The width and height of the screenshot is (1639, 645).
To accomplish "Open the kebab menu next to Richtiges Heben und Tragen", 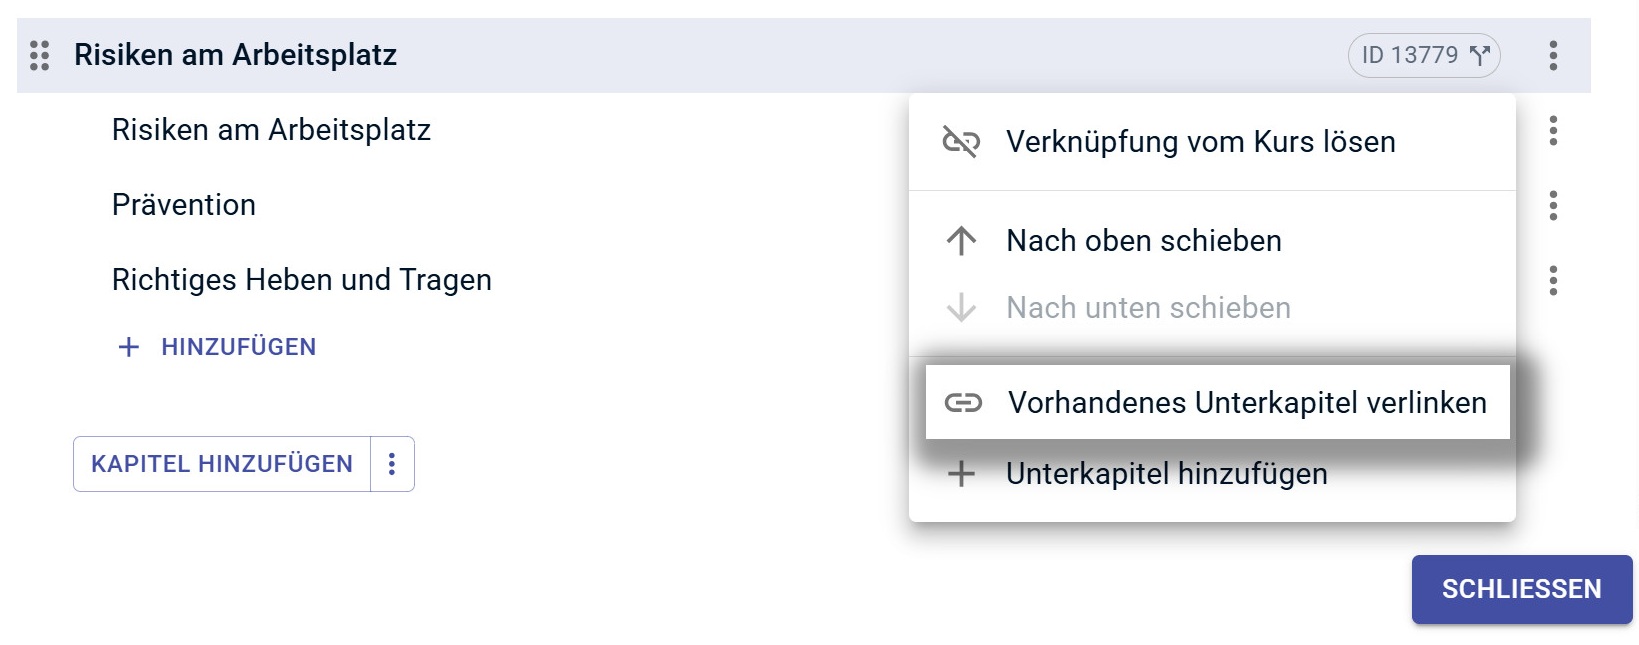I will pyautogui.click(x=1555, y=281).
